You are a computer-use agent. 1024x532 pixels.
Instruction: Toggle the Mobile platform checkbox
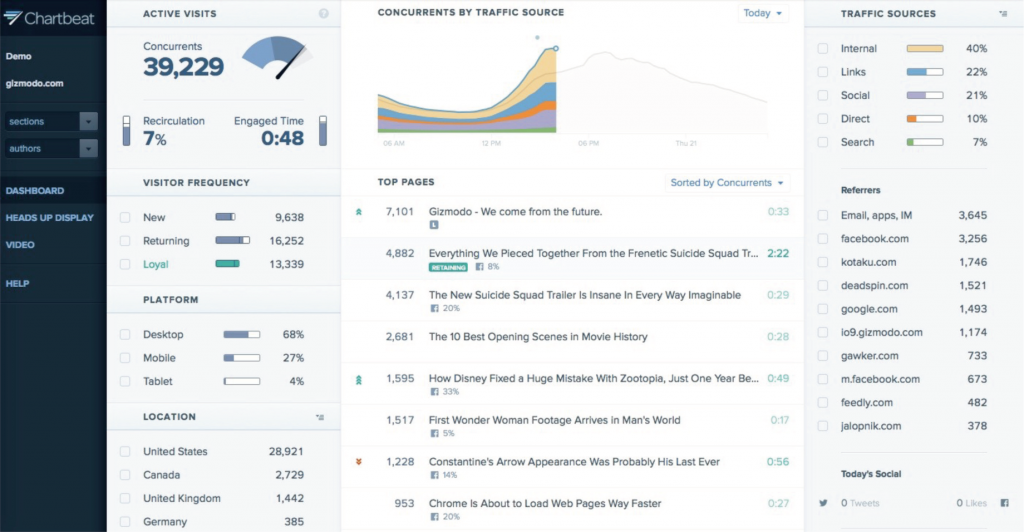125,358
